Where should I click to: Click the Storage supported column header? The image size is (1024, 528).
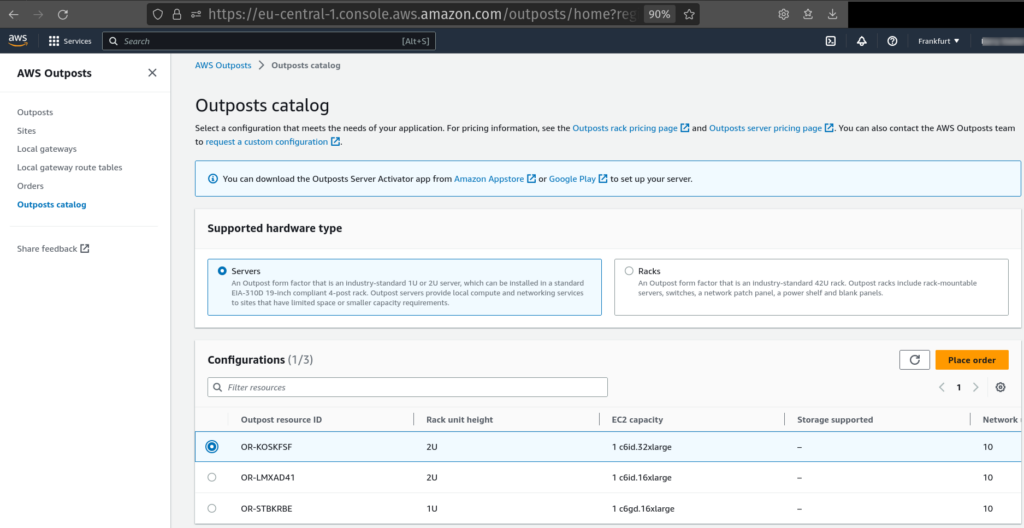click(x=835, y=420)
